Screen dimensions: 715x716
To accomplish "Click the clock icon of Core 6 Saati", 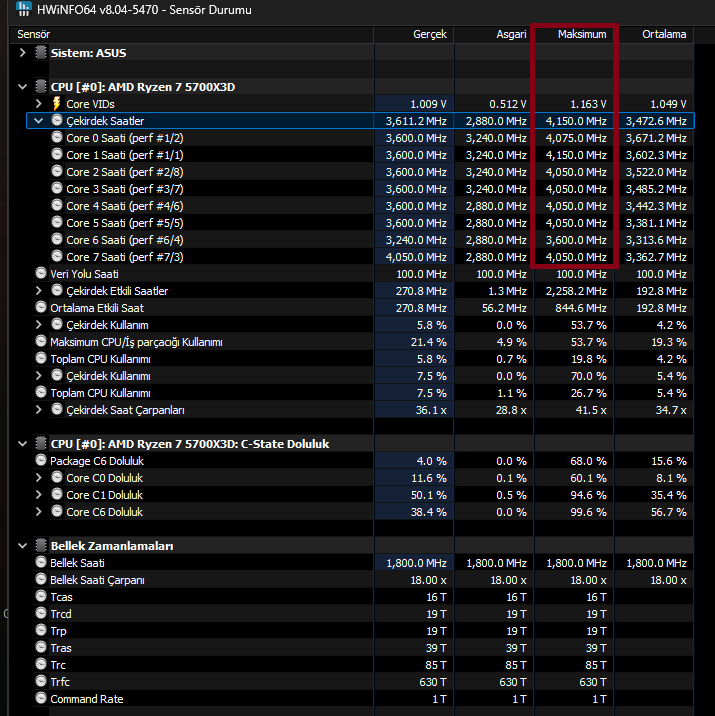I will (57, 239).
